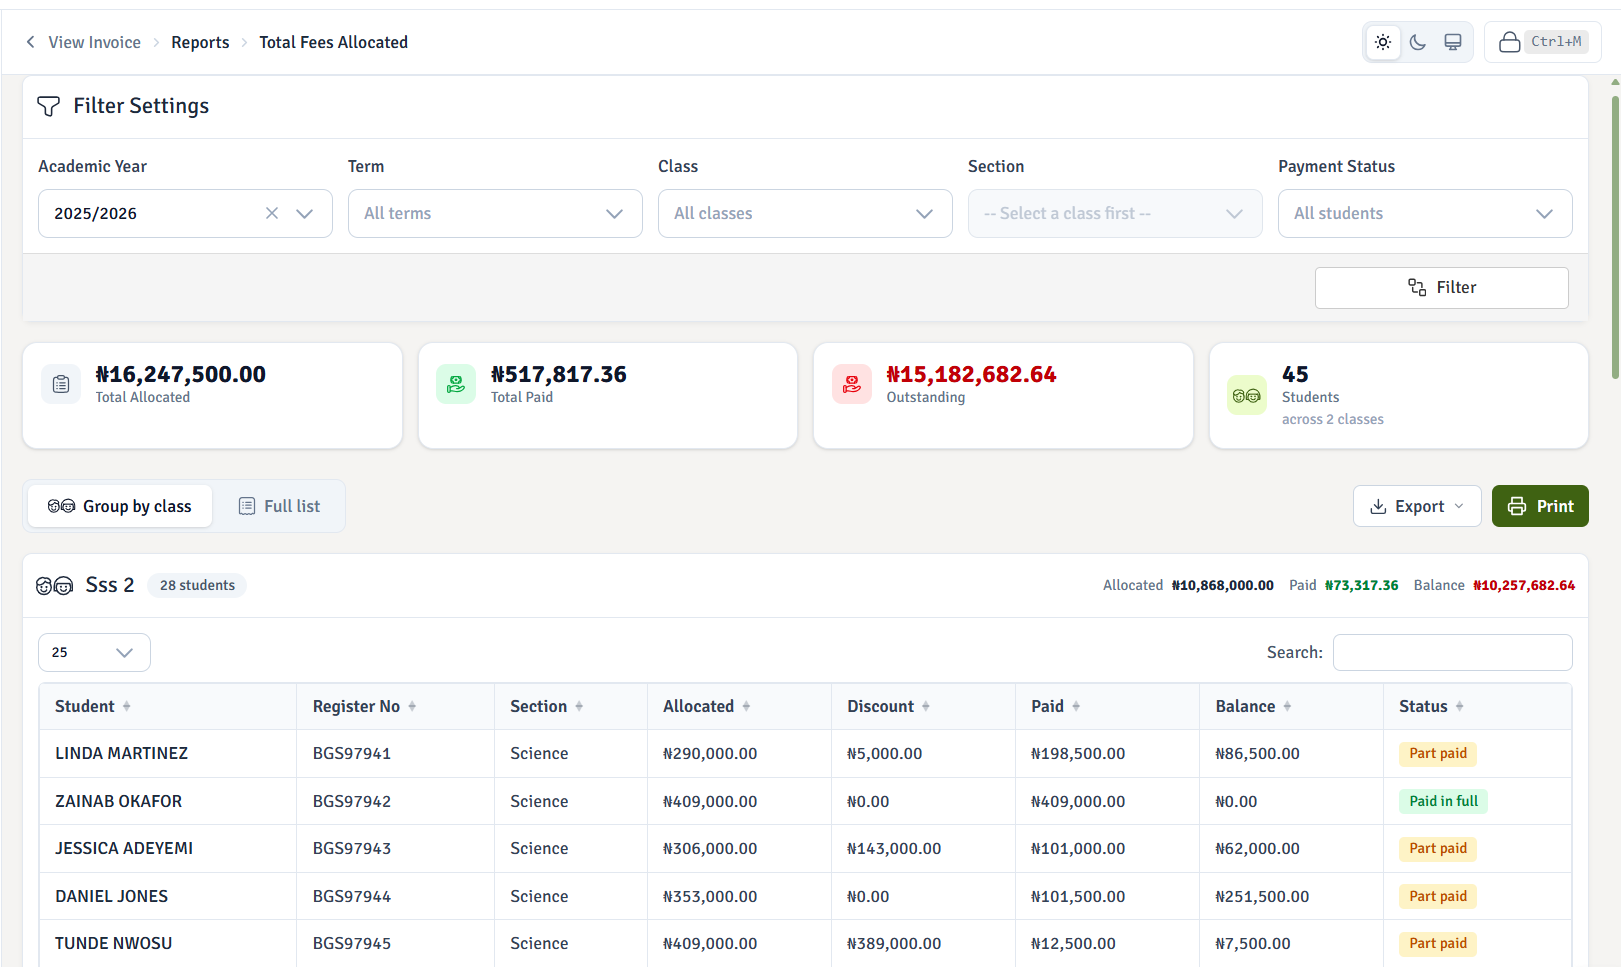This screenshot has width=1621, height=967.
Task: Click the Filter Settings funnel icon
Action: [48, 106]
